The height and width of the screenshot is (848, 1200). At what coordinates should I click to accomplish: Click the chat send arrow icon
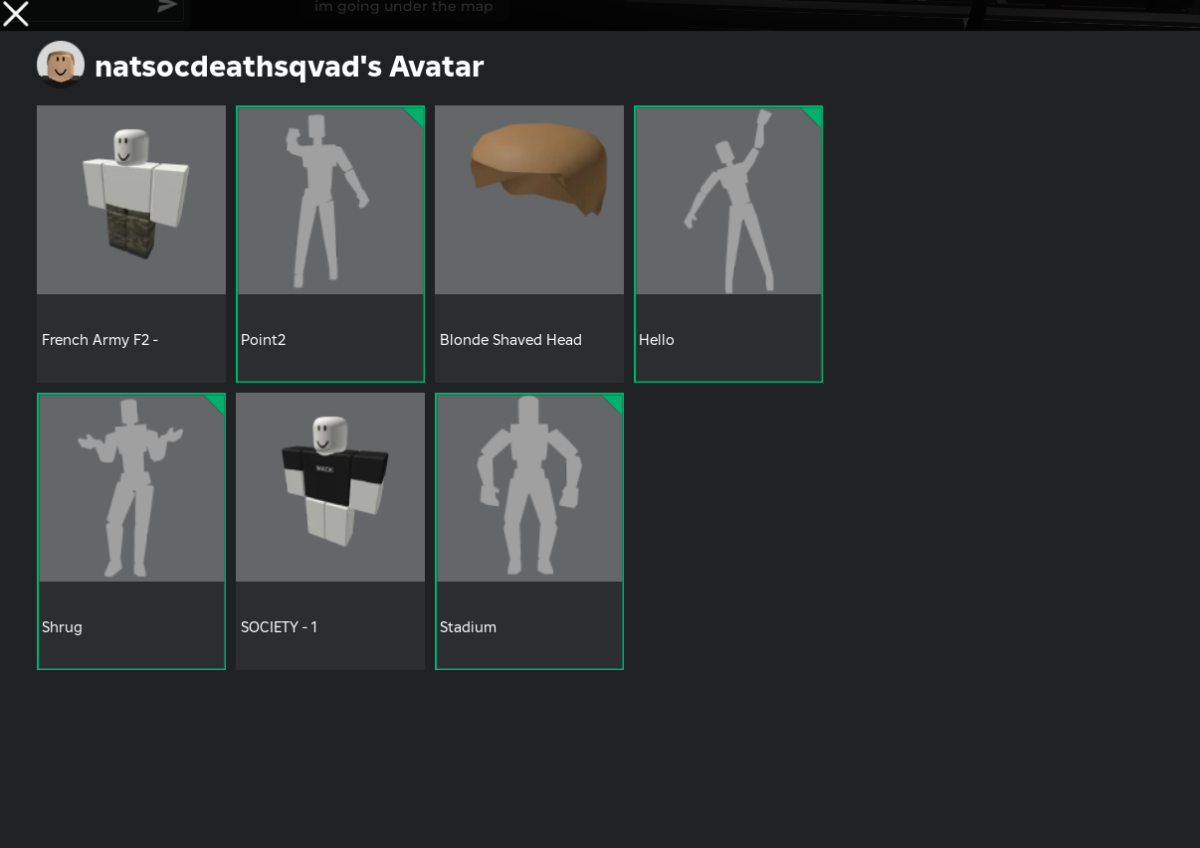[x=167, y=6]
